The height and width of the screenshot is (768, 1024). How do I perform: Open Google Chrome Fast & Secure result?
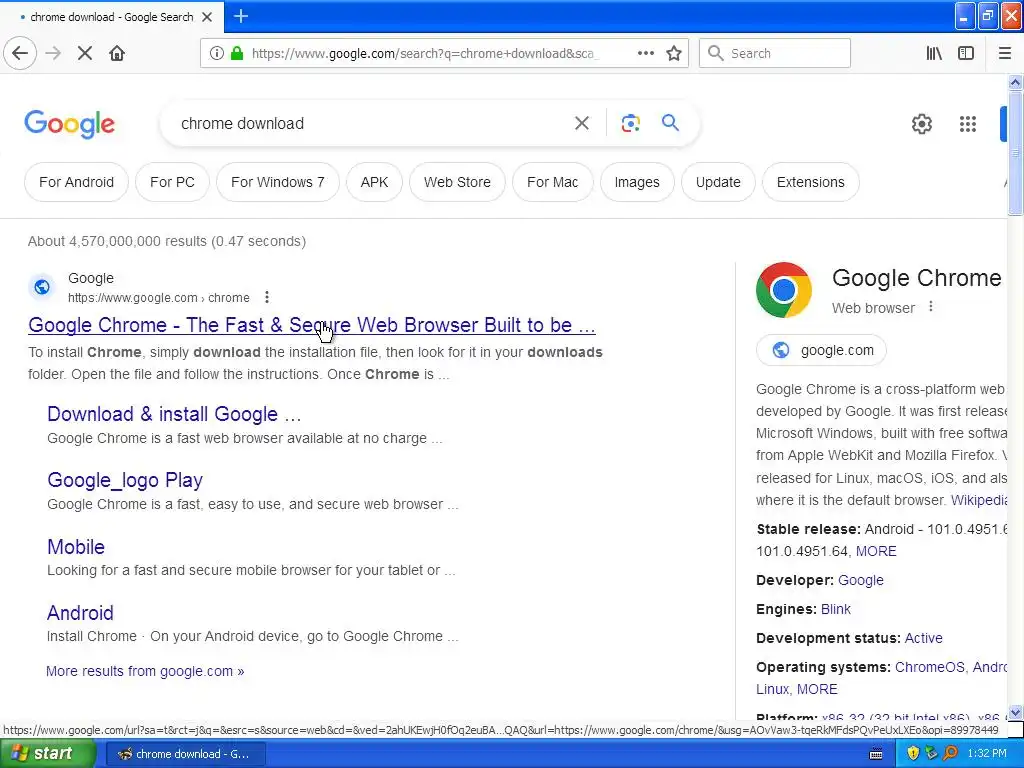[312, 325]
